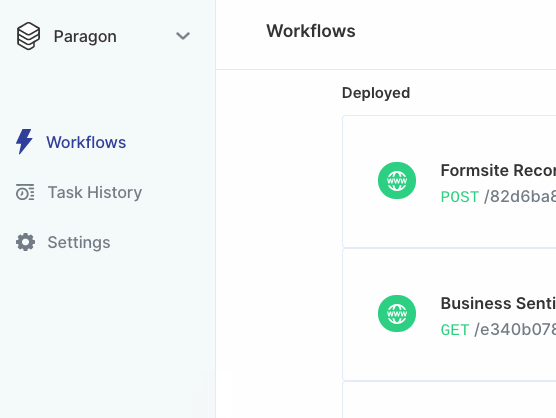The height and width of the screenshot is (418, 556).
Task: Click the Paragon stacked-layers logo icon
Action: pos(28,36)
